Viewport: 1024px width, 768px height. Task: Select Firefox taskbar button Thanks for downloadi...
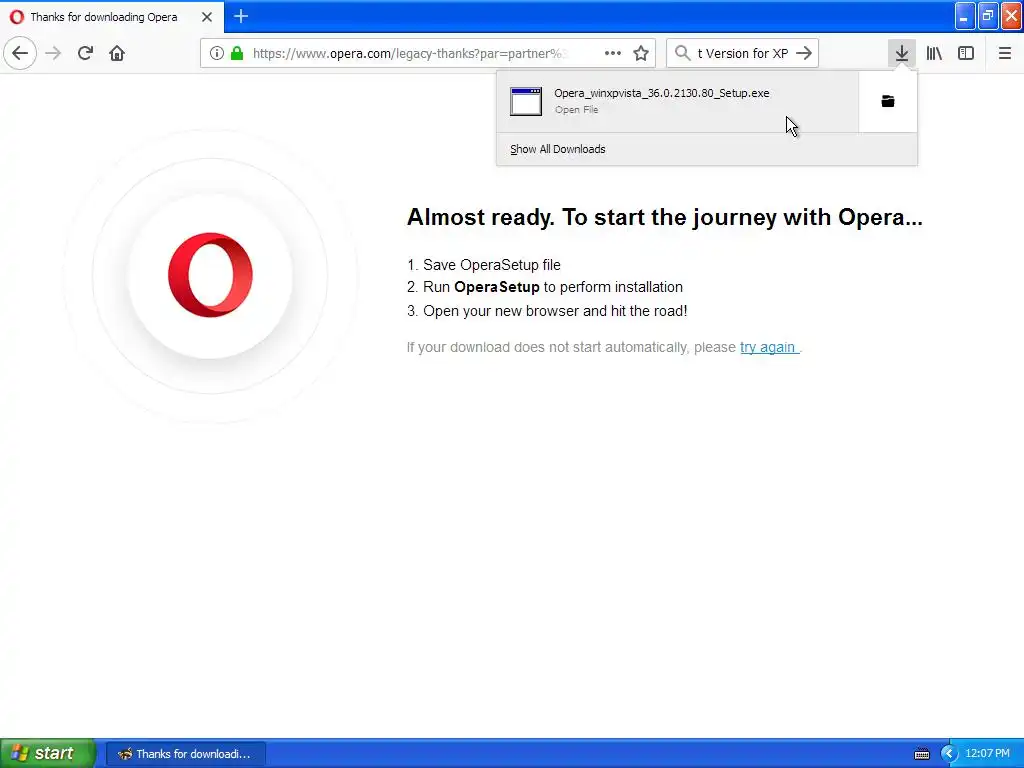tap(185, 754)
